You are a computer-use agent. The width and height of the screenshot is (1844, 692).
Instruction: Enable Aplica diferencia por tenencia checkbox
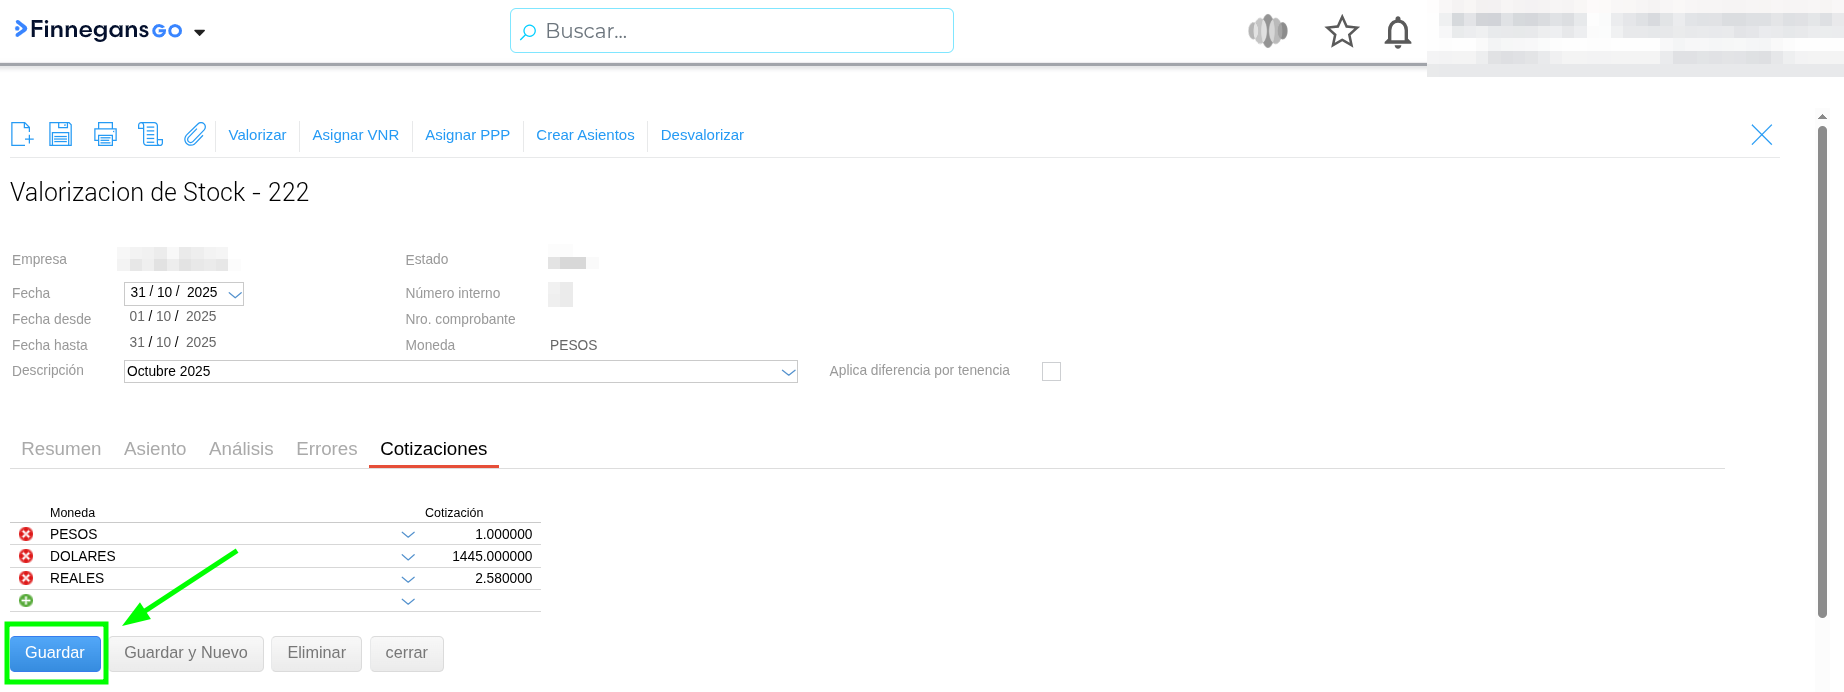1051,371
